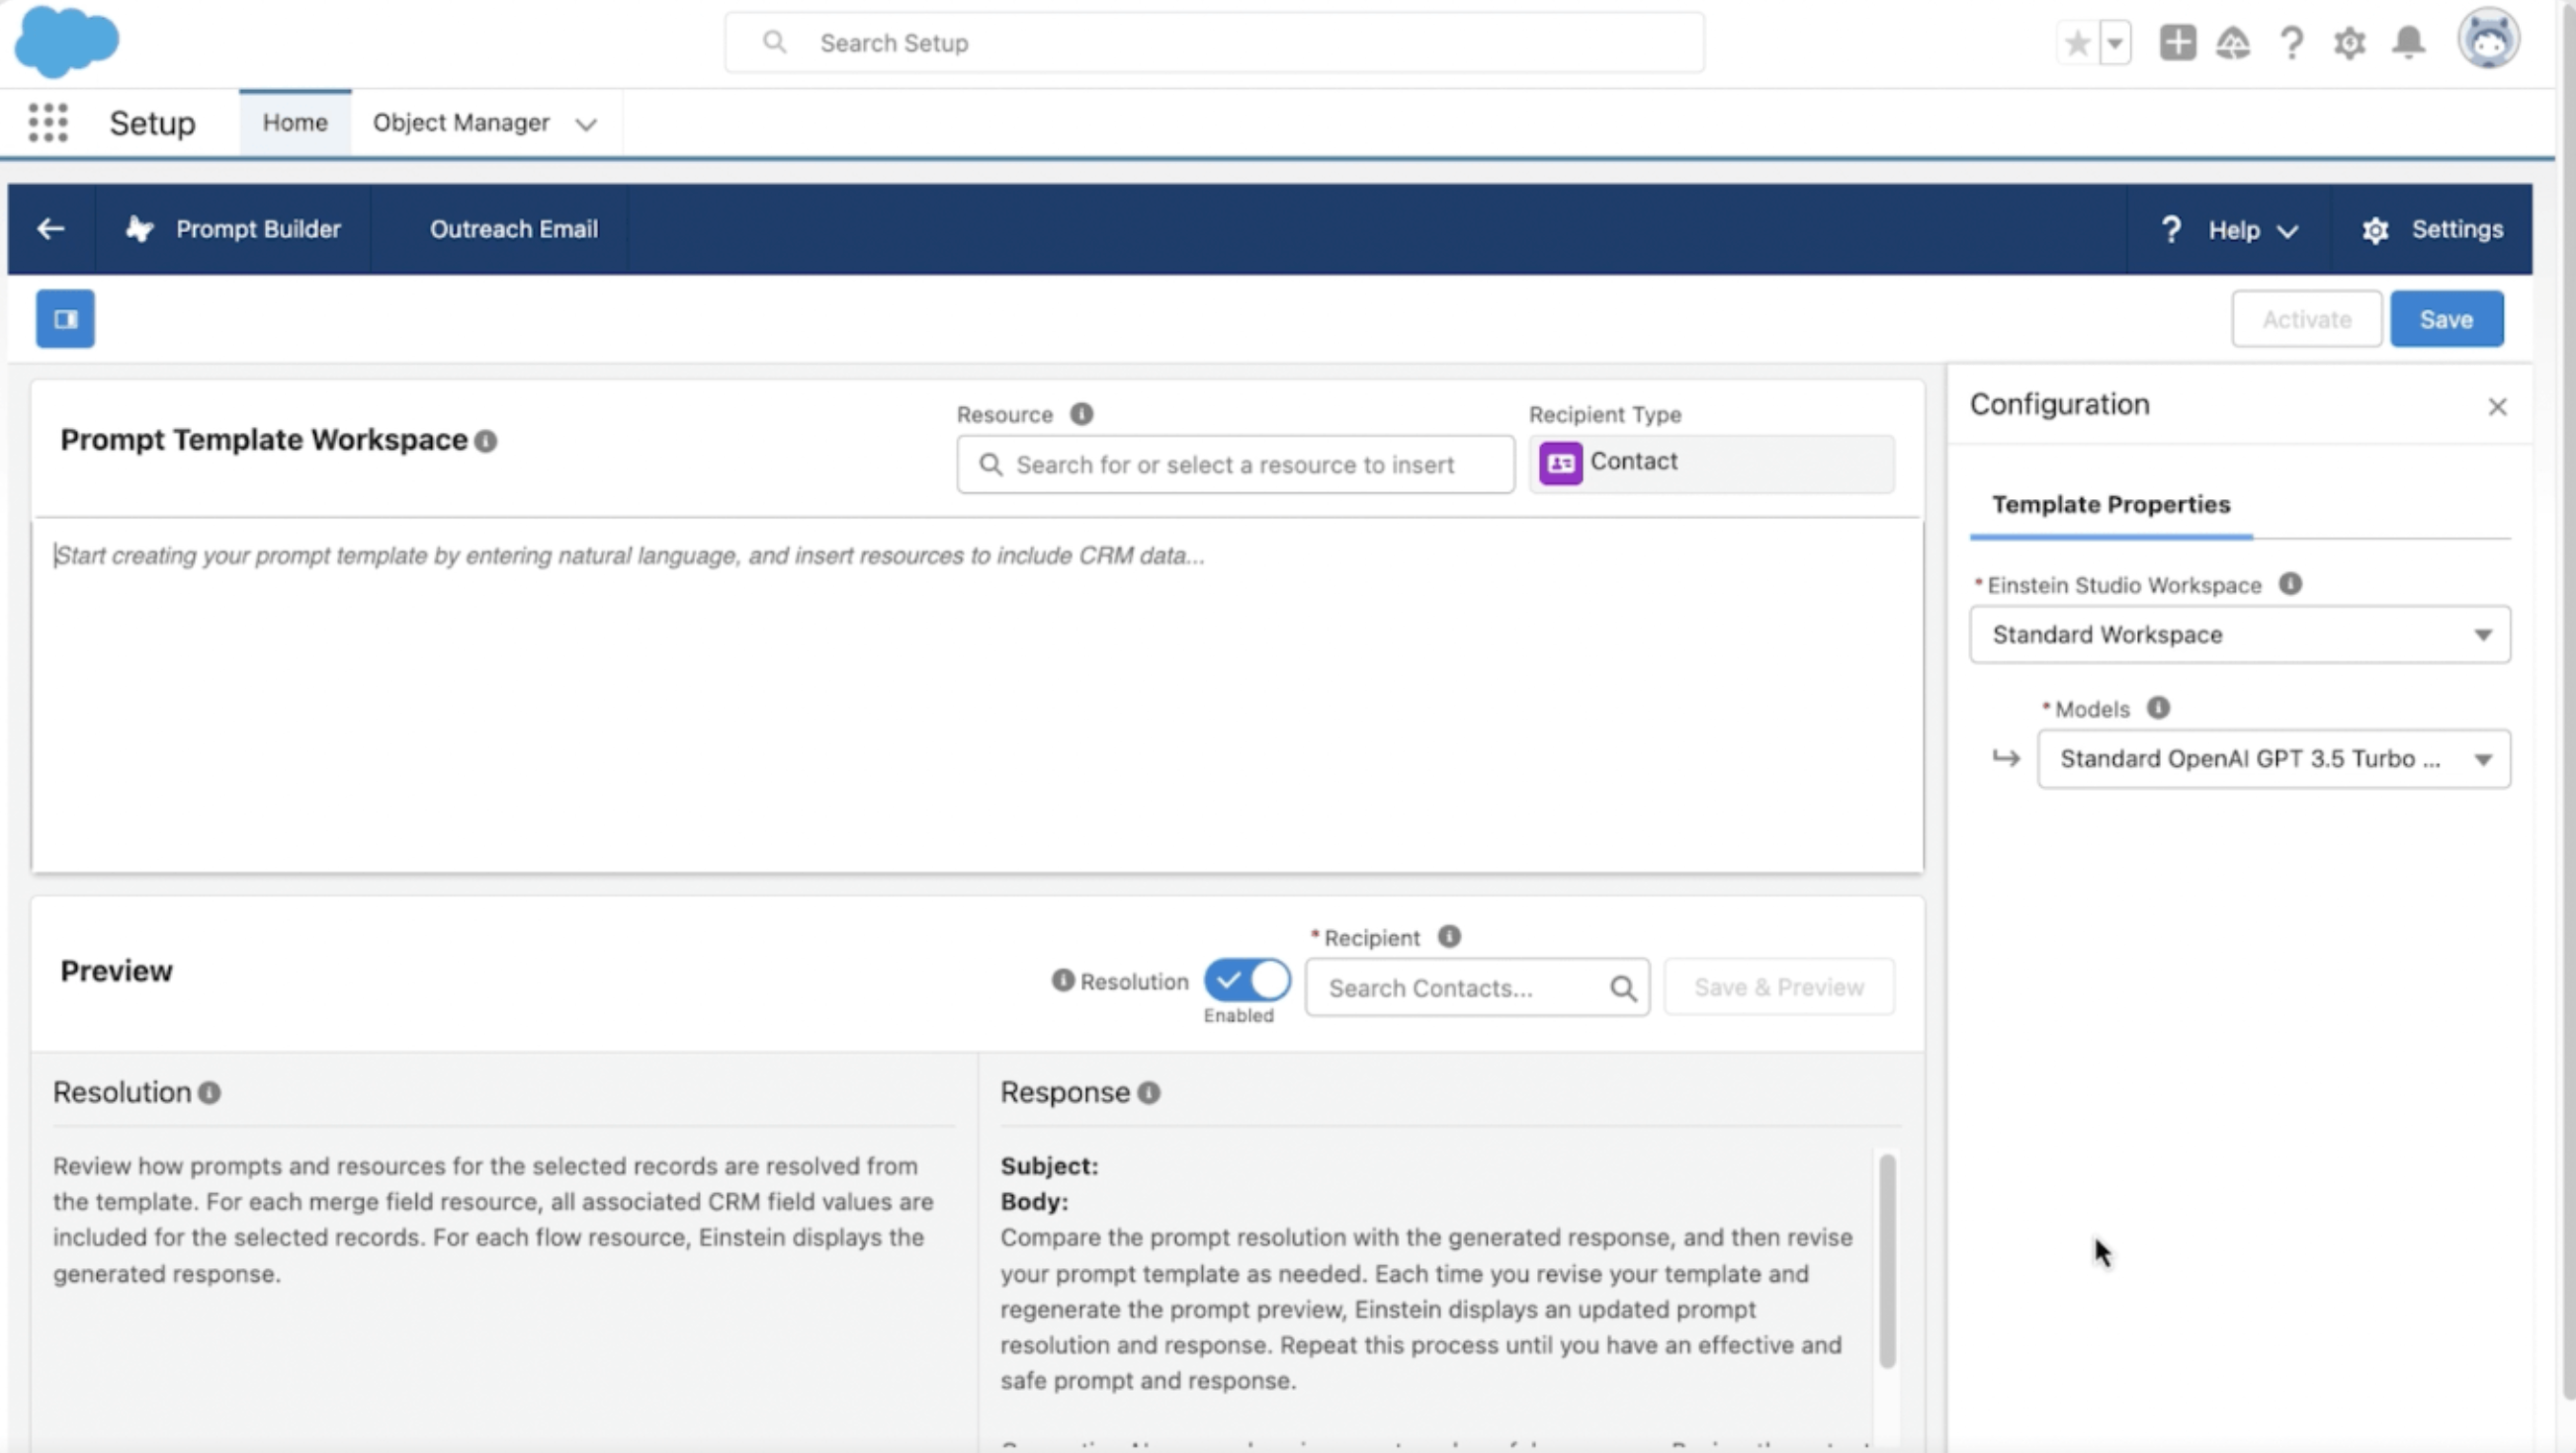Click the Prompt Builder label

click(x=258, y=229)
